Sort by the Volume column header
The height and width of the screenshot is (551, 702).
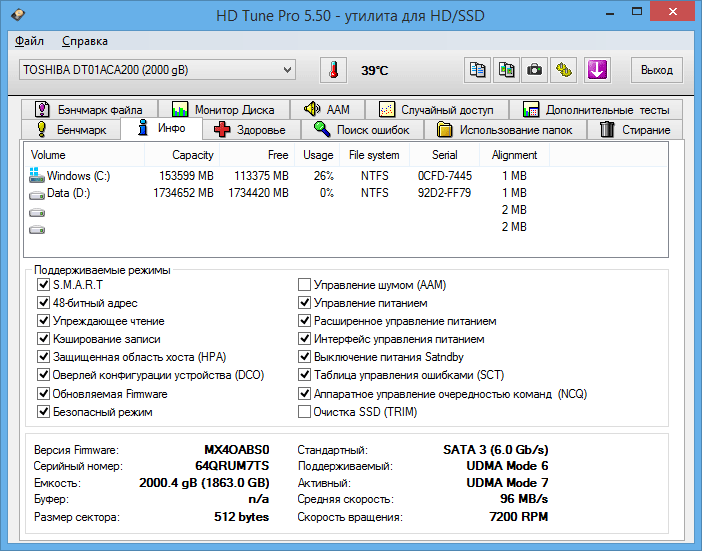click(84, 155)
